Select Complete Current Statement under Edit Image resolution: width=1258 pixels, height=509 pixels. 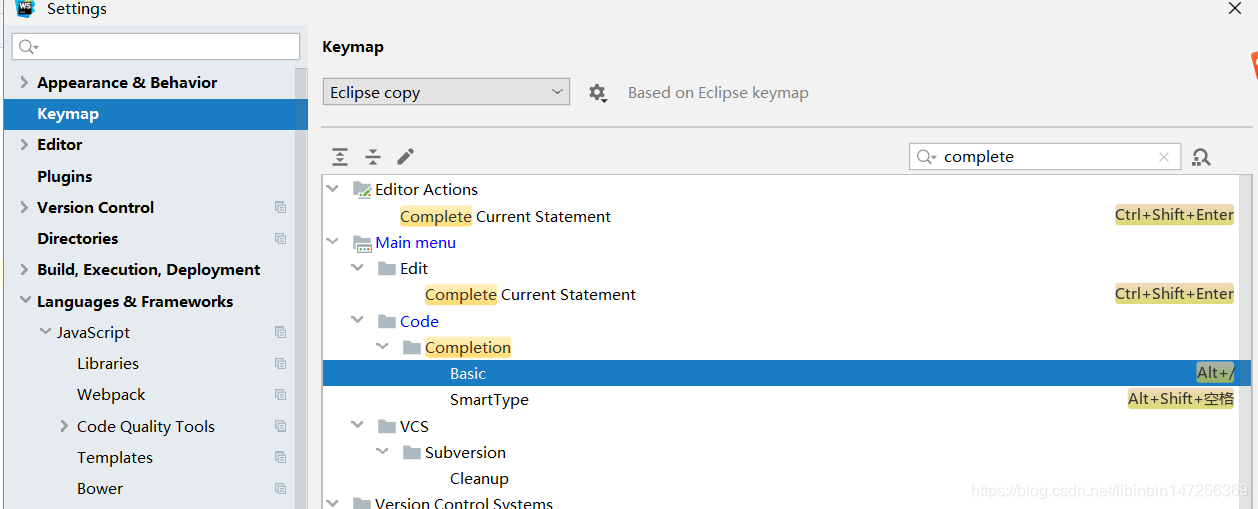pyautogui.click(x=530, y=294)
